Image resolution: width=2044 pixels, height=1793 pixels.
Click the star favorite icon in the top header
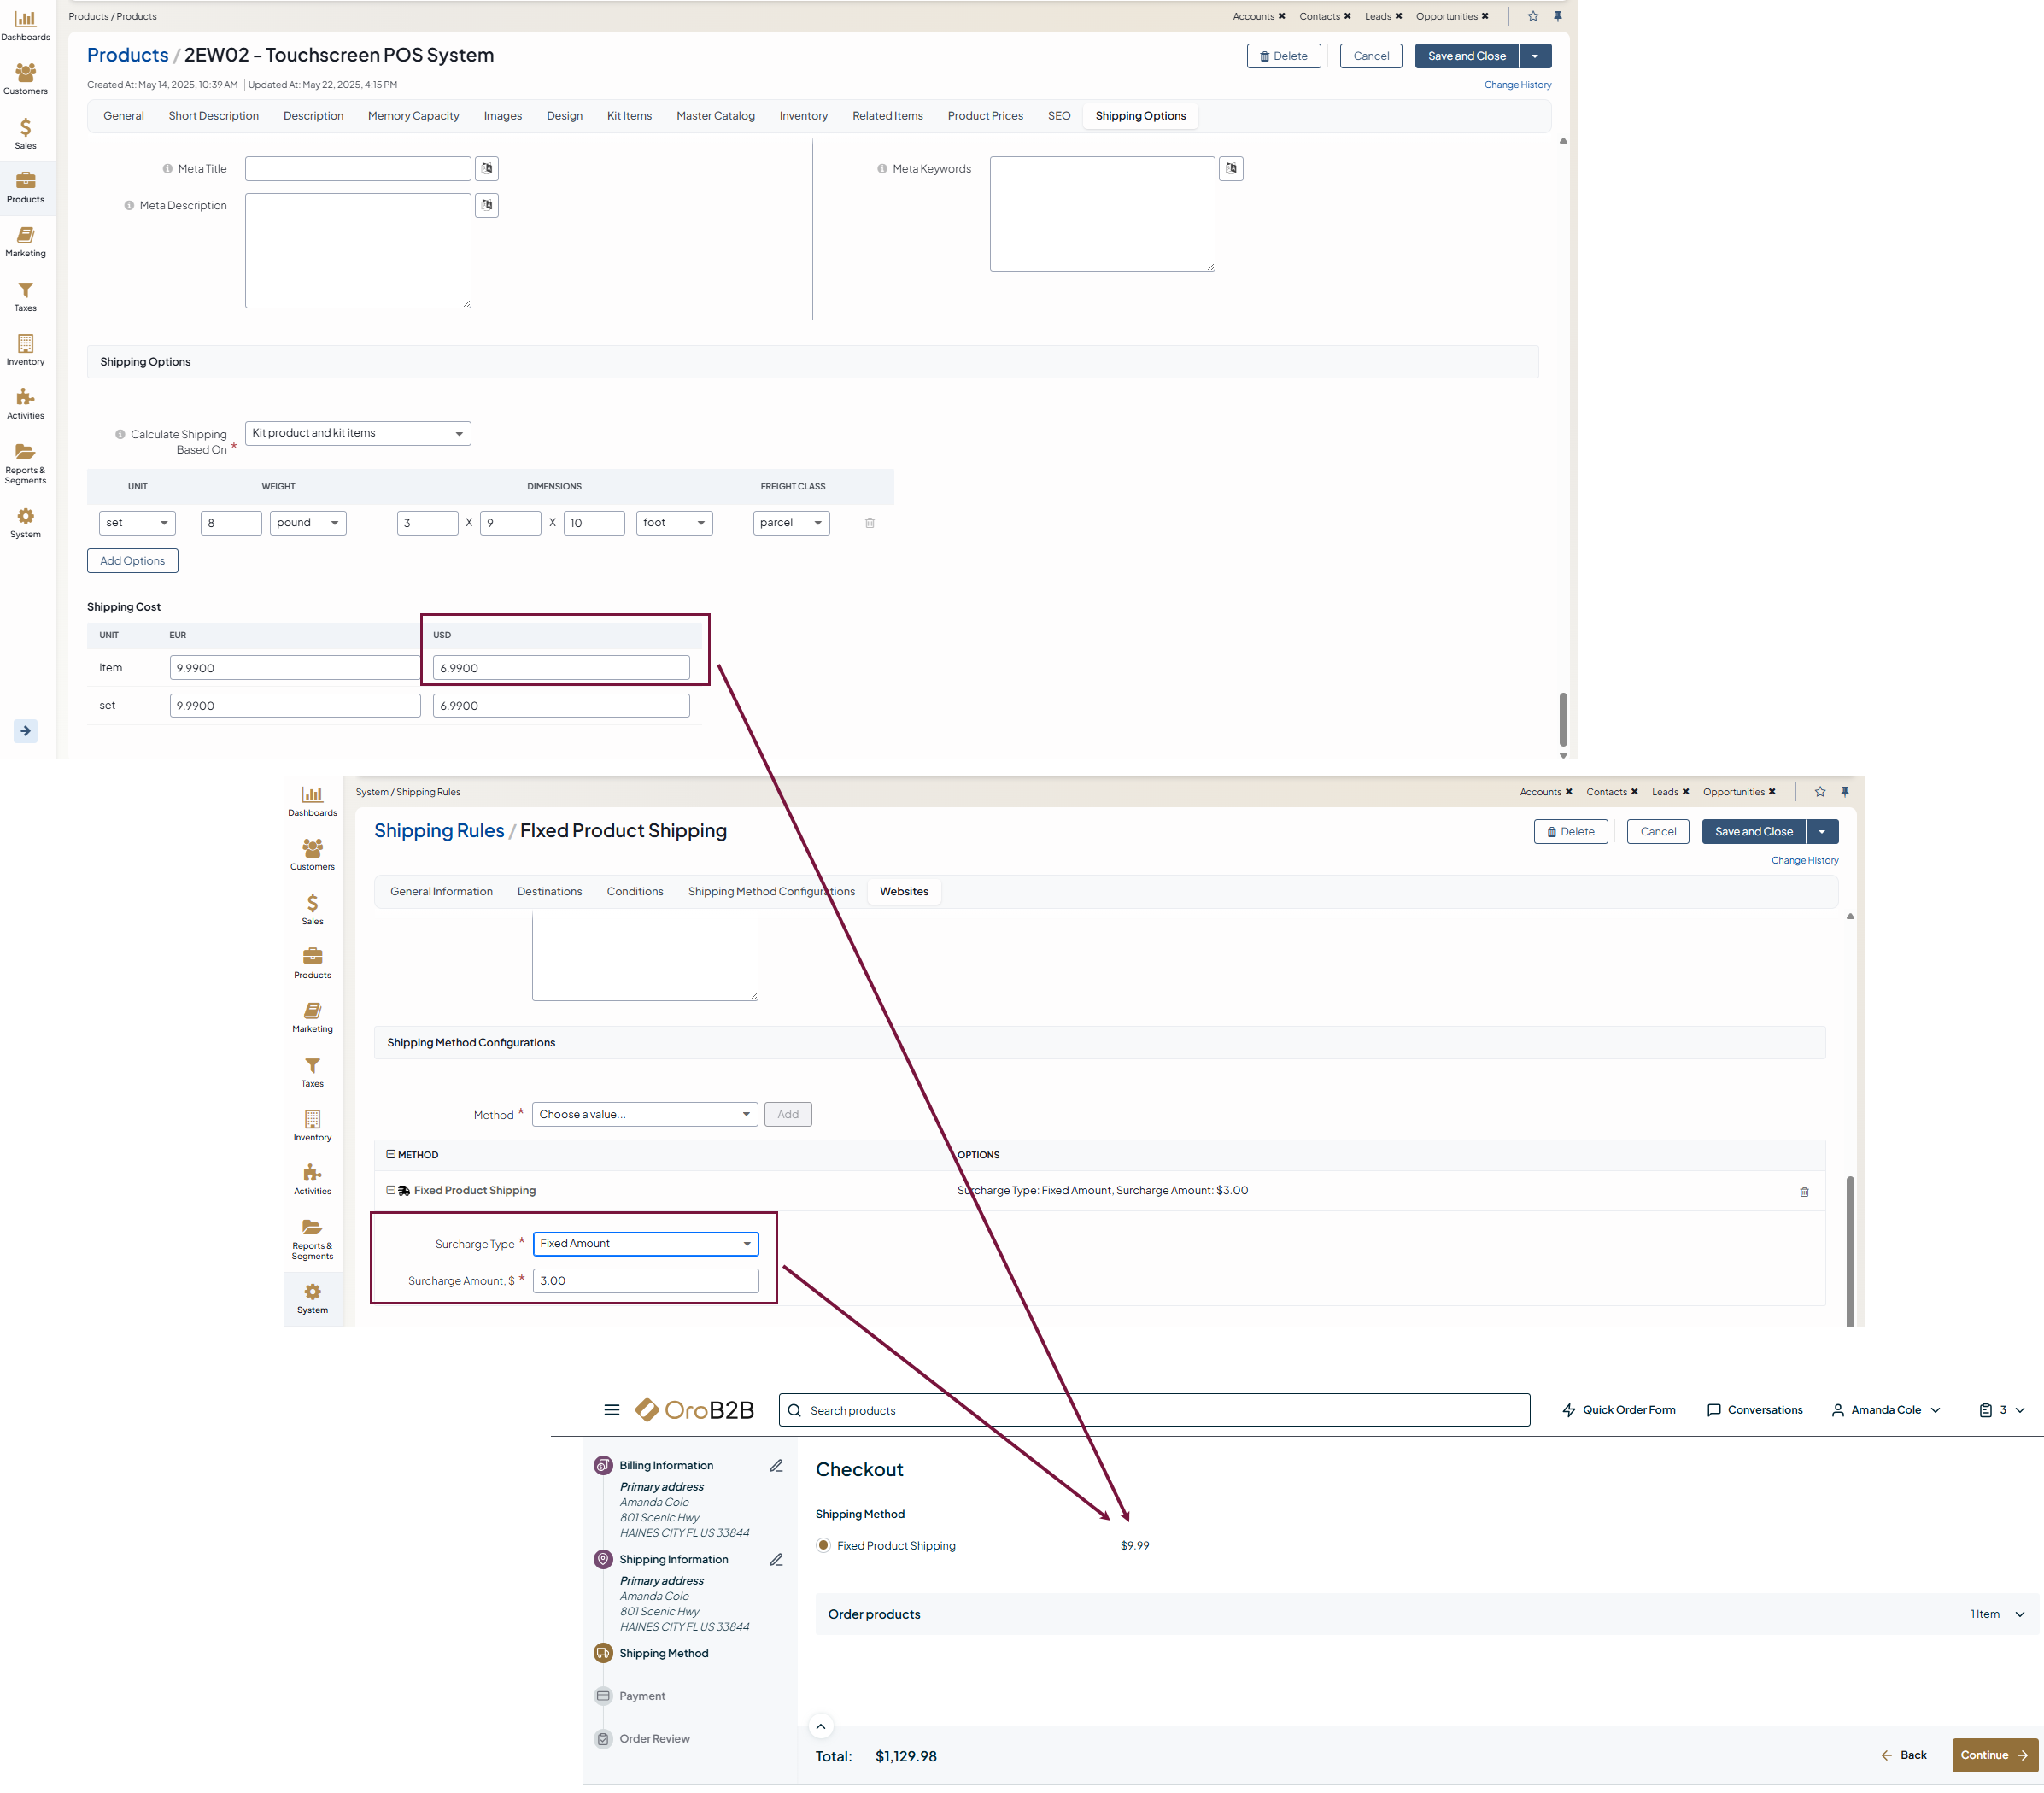(1532, 16)
